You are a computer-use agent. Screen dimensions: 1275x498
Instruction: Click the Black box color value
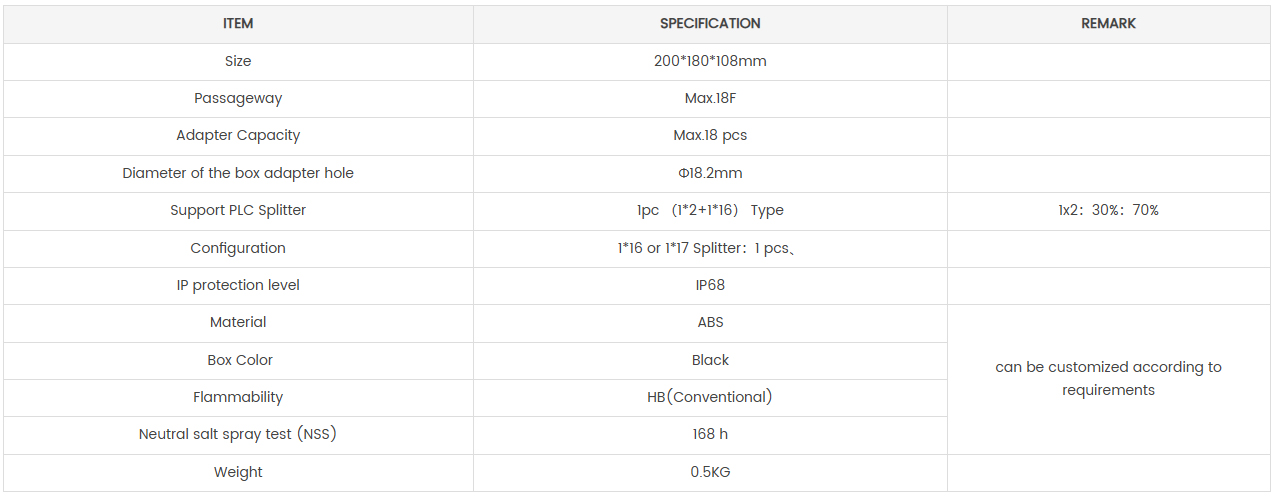(x=710, y=360)
